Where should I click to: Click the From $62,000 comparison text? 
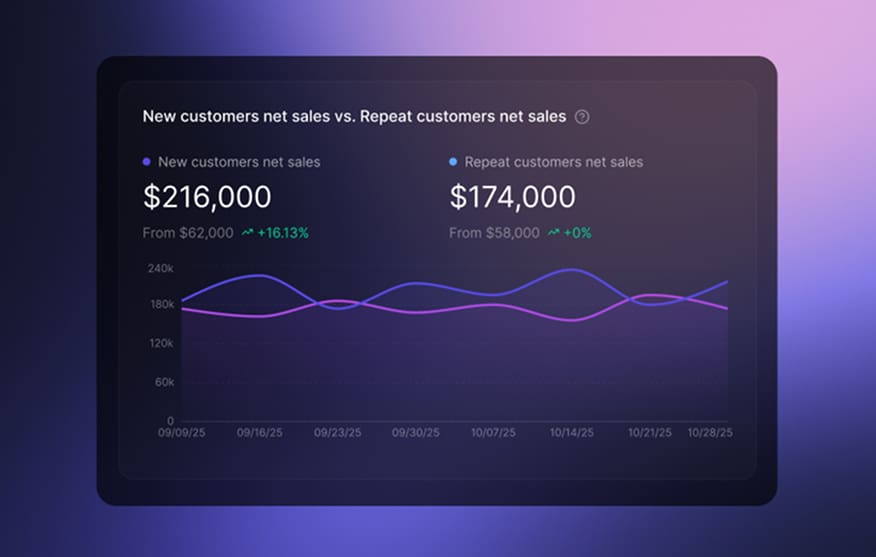point(188,233)
